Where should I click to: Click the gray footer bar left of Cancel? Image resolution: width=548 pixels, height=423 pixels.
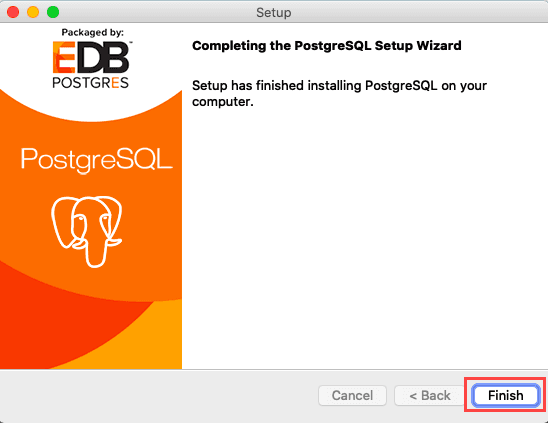(x=157, y=395)
